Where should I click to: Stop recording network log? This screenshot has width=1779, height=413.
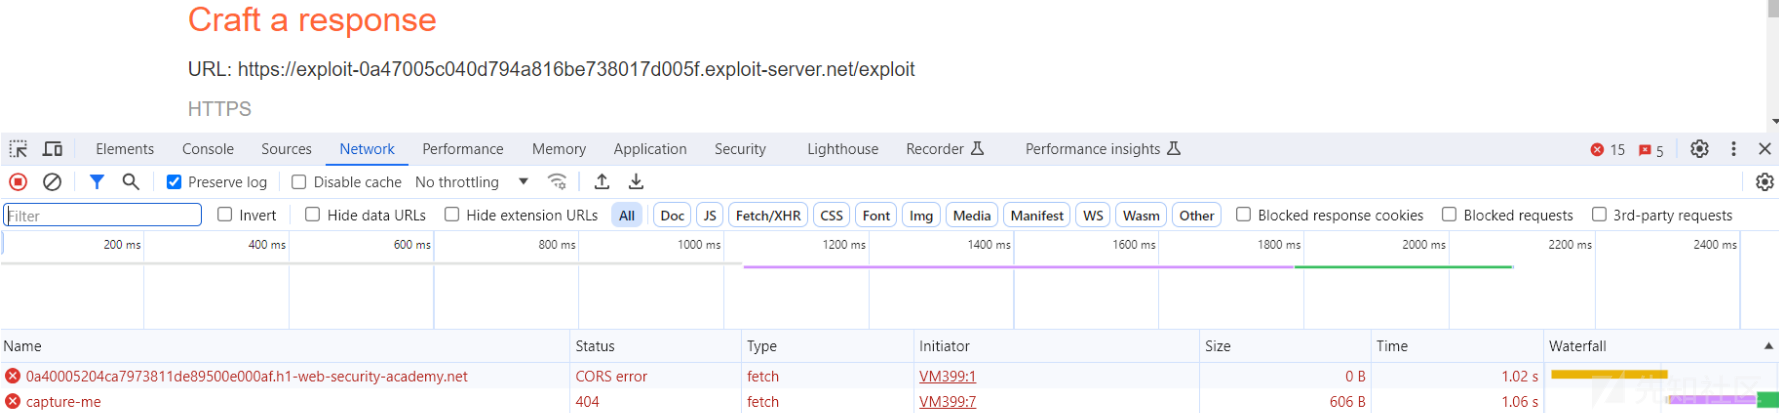[18, 182]
